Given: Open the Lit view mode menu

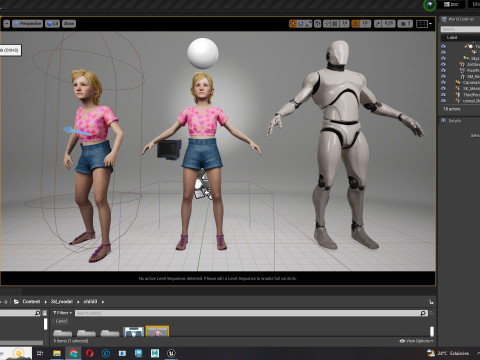Looking at the screenshot, I should click(52, 24).
